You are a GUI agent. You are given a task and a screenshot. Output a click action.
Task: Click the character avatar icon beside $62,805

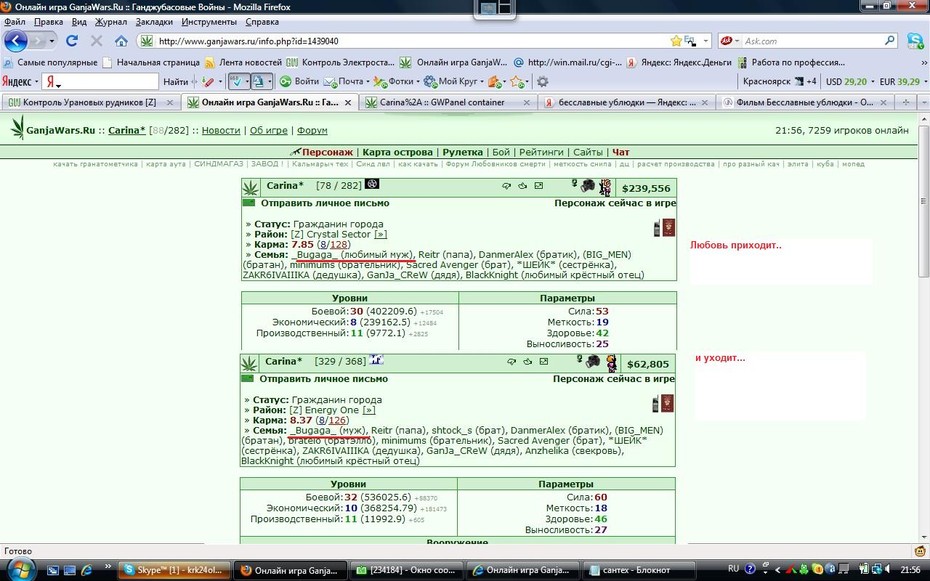pyautogui.click(x=611, y=363)
